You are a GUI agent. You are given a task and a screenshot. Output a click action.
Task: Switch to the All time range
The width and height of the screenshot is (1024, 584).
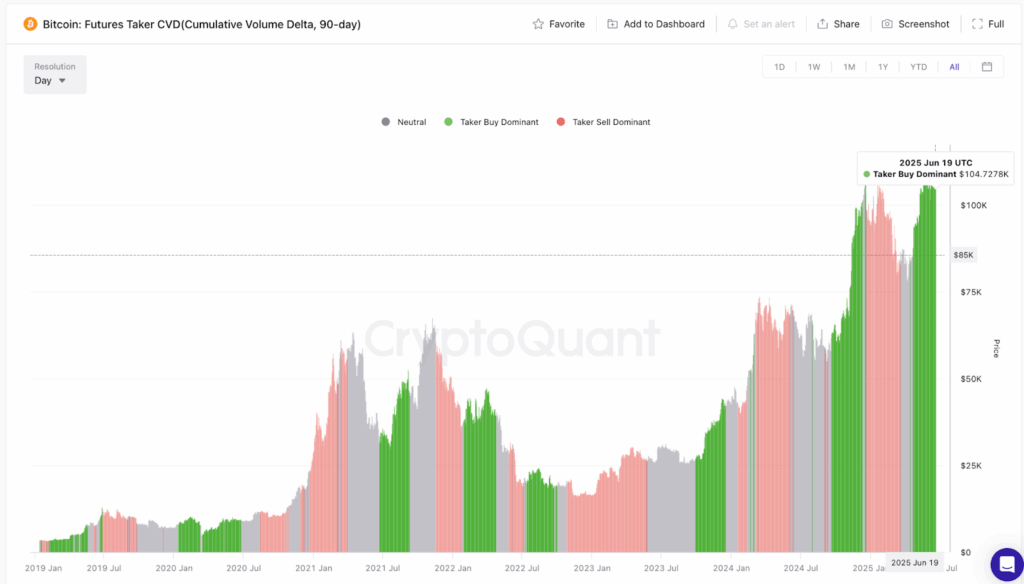coord(954,67)
